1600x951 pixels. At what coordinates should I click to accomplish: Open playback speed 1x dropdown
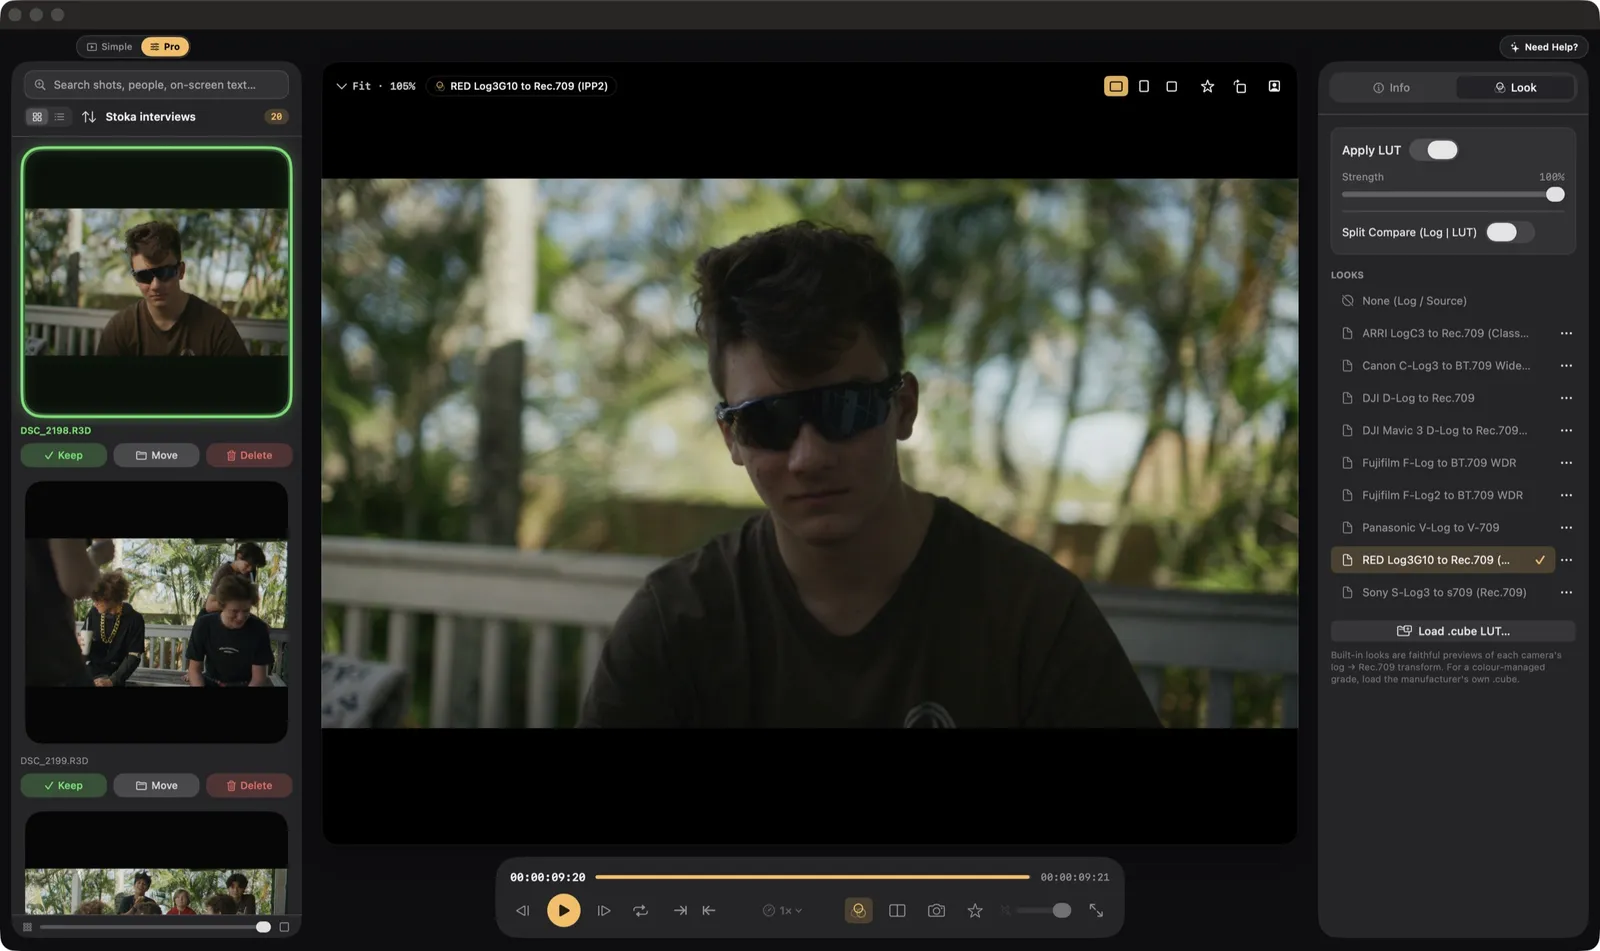[x=783, y=911]
